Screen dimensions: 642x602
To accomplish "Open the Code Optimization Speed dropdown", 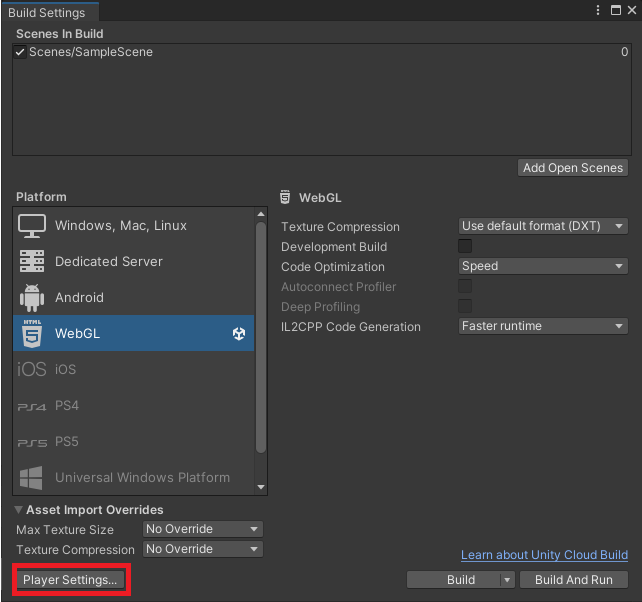I will click(543, 266).
